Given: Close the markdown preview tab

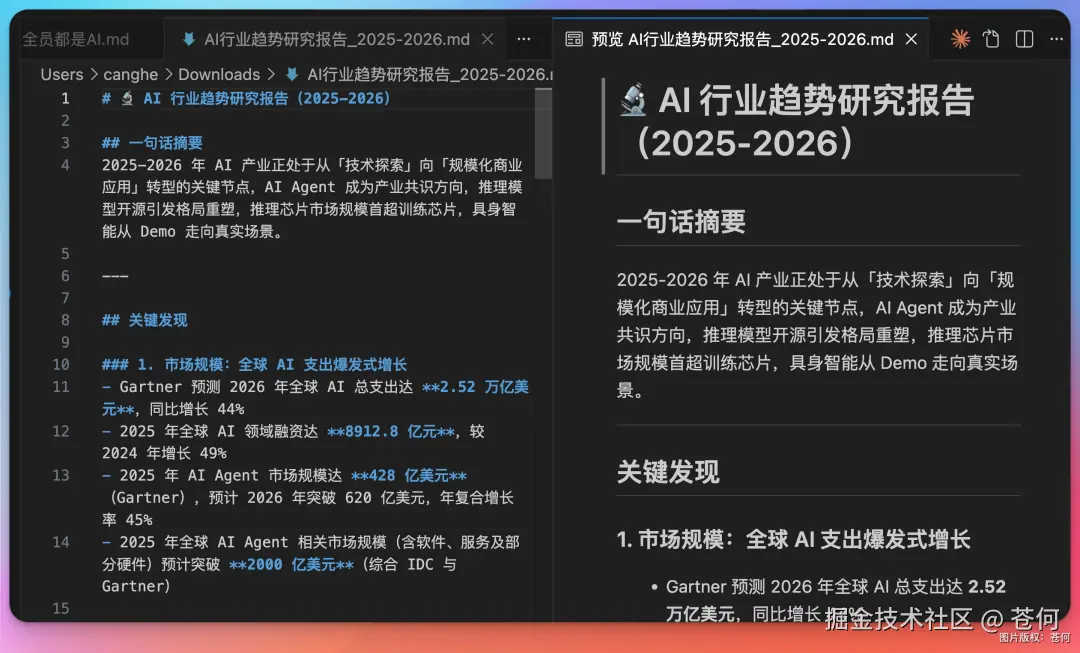Looking at the screenshot, I should 911,39.
